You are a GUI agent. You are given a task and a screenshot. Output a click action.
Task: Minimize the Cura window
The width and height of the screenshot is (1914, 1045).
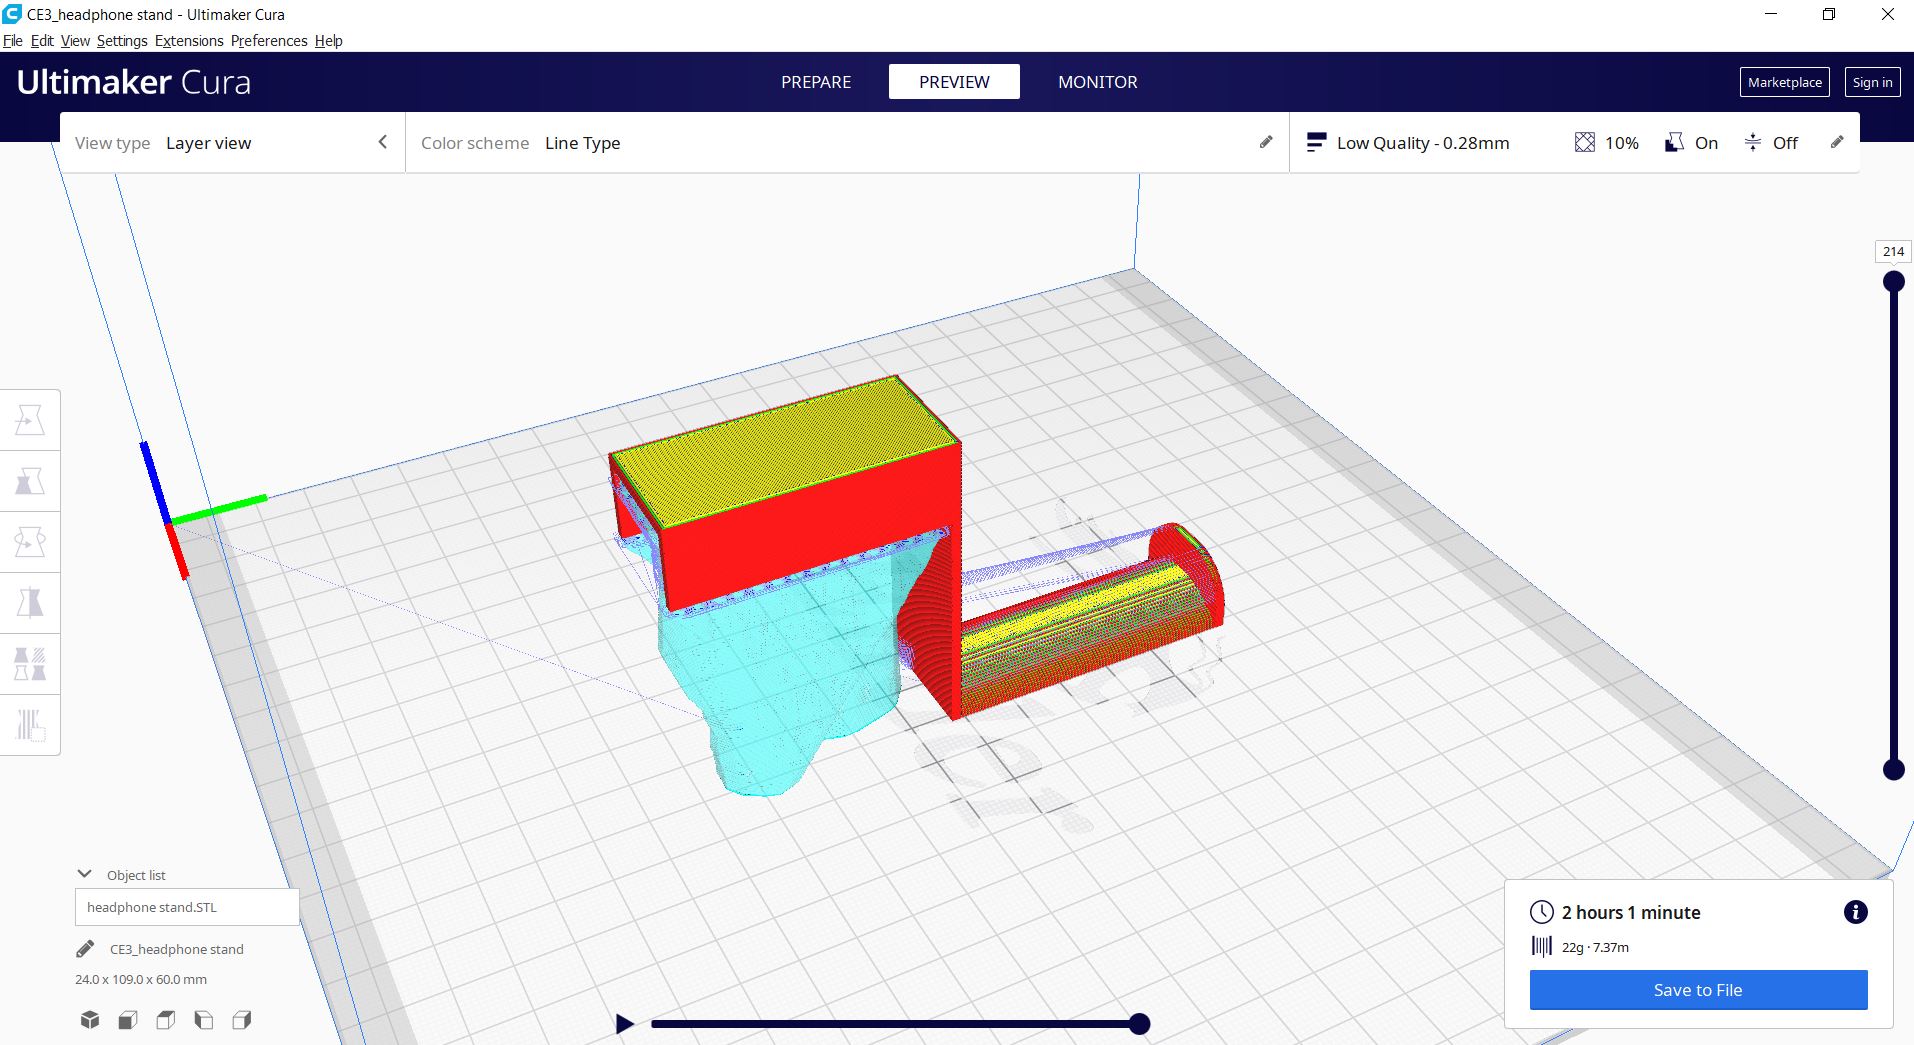point(1771,14)
